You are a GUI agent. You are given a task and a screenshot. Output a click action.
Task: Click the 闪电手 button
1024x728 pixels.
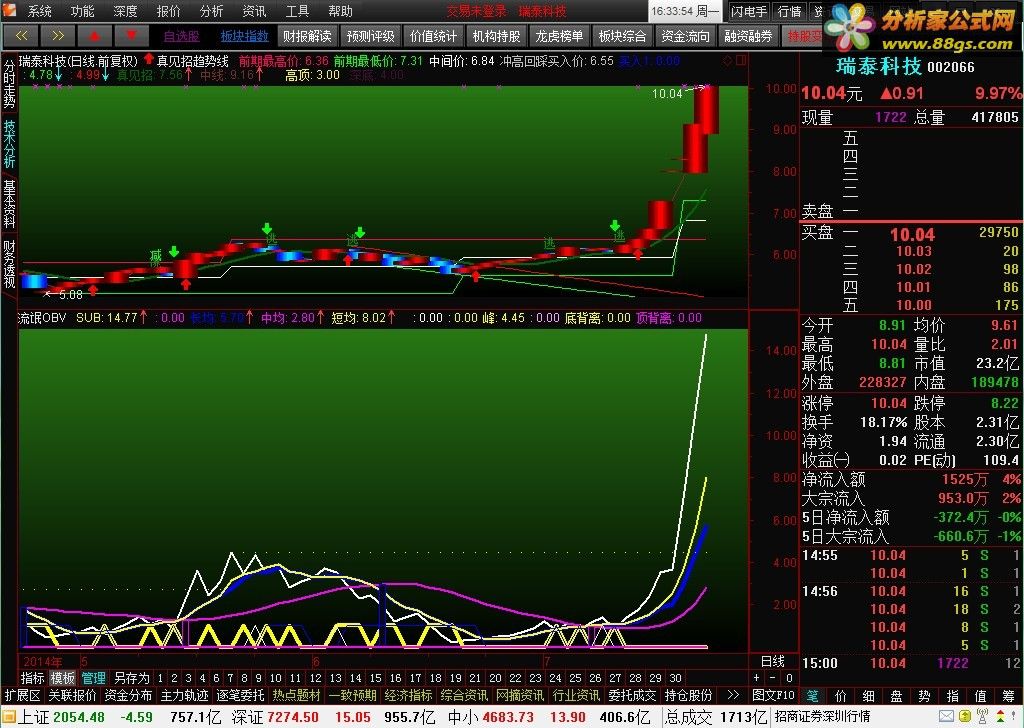(x=749, y=11)
